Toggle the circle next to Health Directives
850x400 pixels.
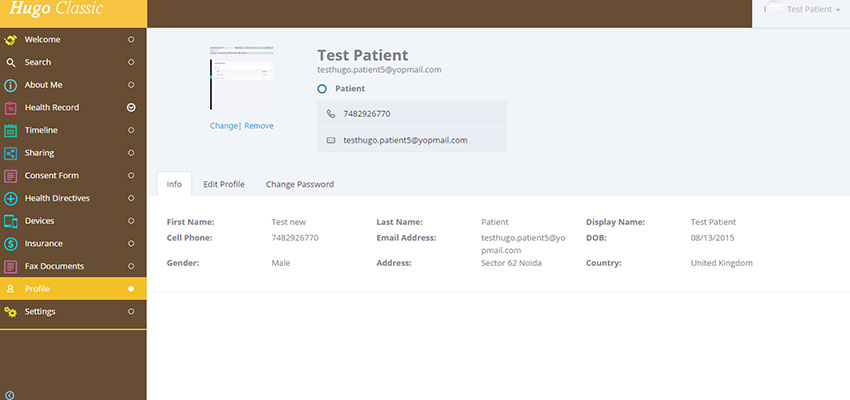tap(131, 198)
